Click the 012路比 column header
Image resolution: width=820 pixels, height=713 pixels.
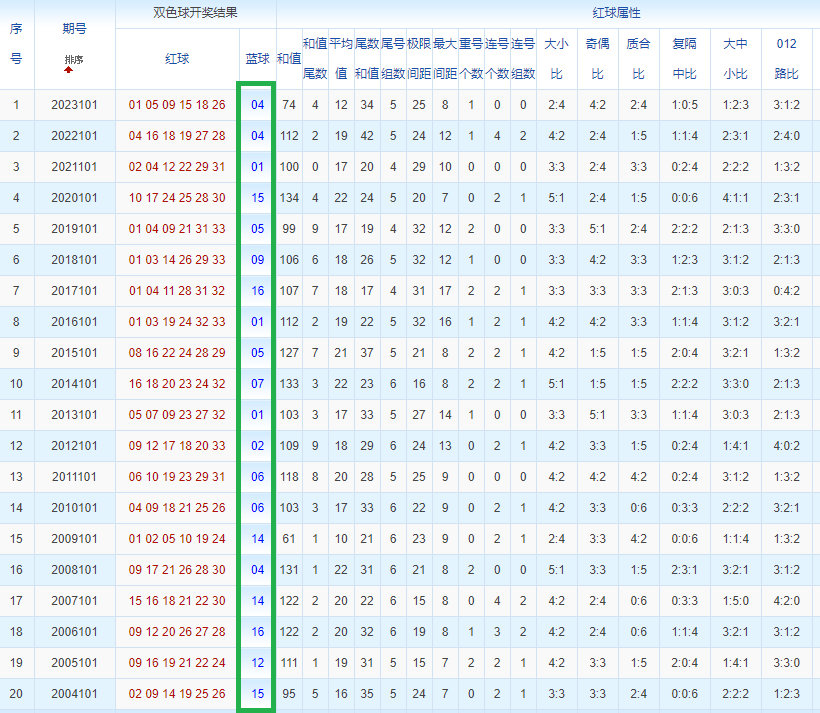click(x=787, y=59)
